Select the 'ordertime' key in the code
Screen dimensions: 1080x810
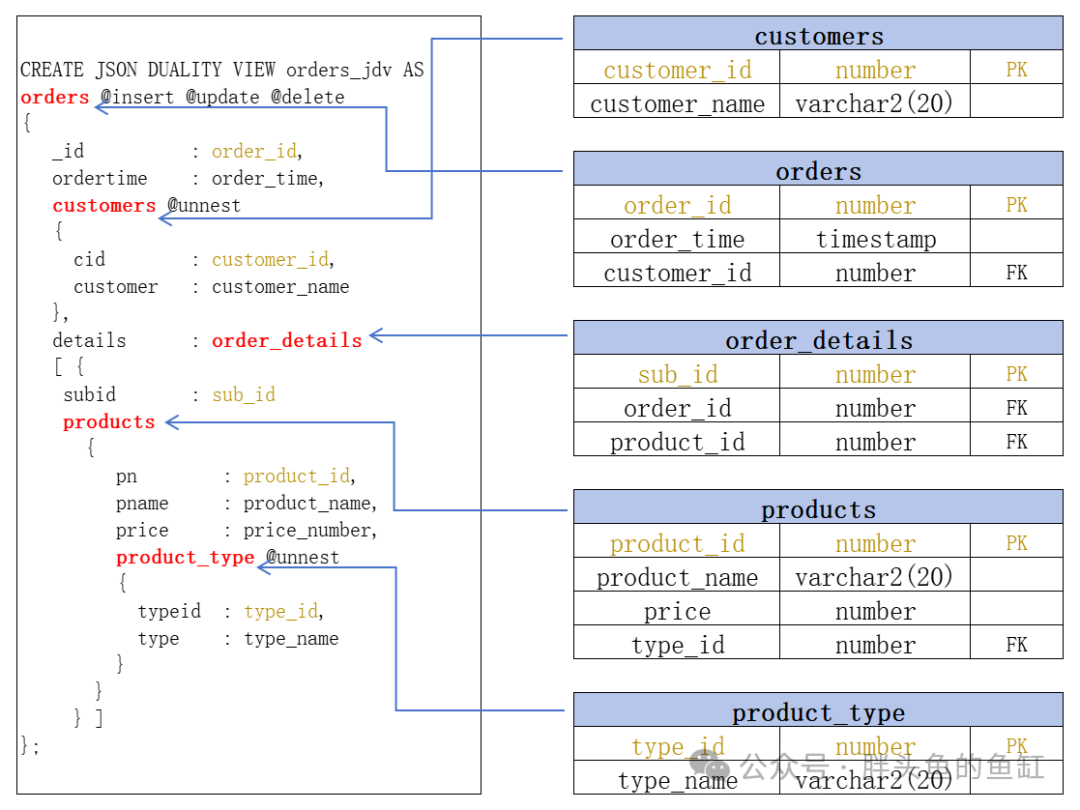[100, 178]
